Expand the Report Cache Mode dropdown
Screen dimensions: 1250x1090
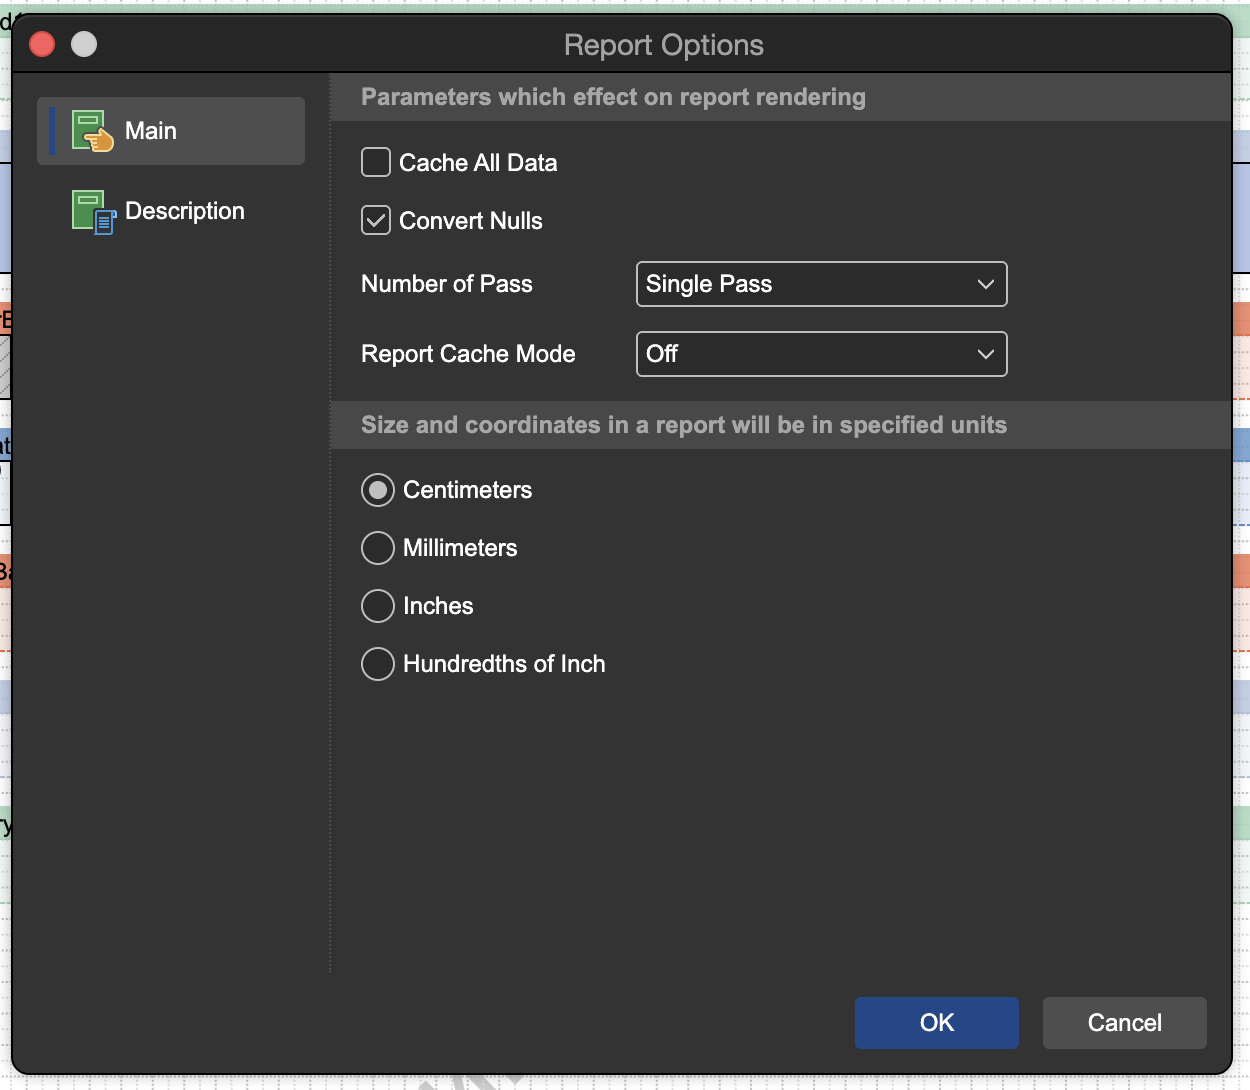tap(822, 354)
